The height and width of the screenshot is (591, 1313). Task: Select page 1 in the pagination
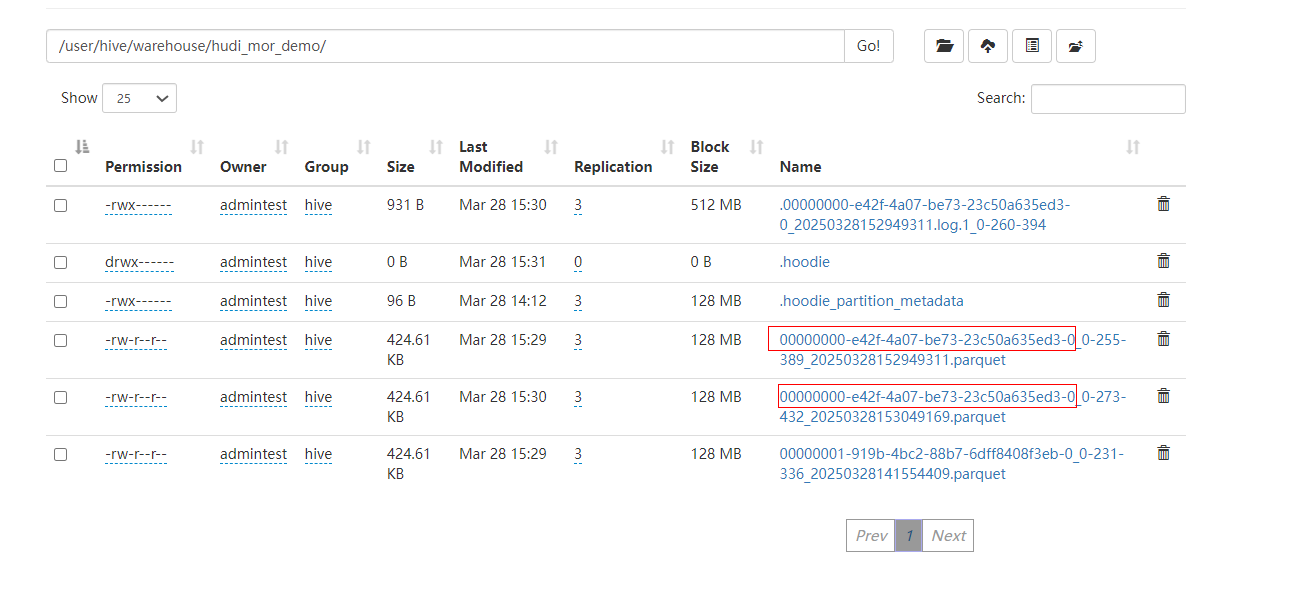908,535
